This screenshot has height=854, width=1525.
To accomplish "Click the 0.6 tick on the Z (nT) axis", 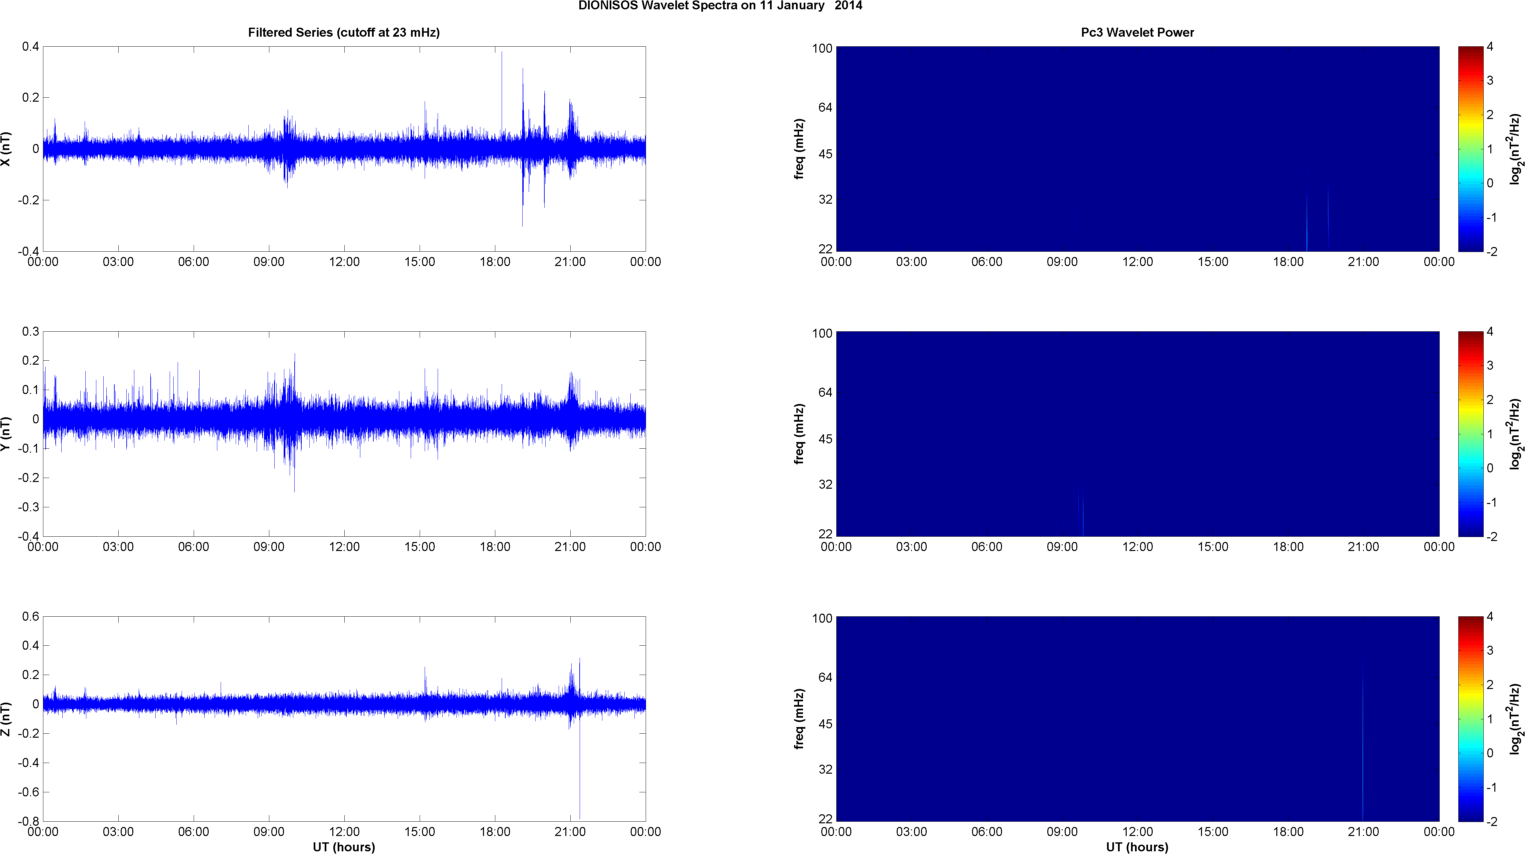I will 31,617.
